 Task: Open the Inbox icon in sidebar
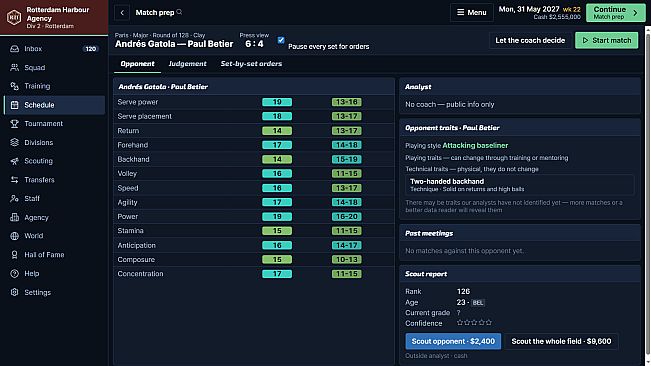[15, 49]
